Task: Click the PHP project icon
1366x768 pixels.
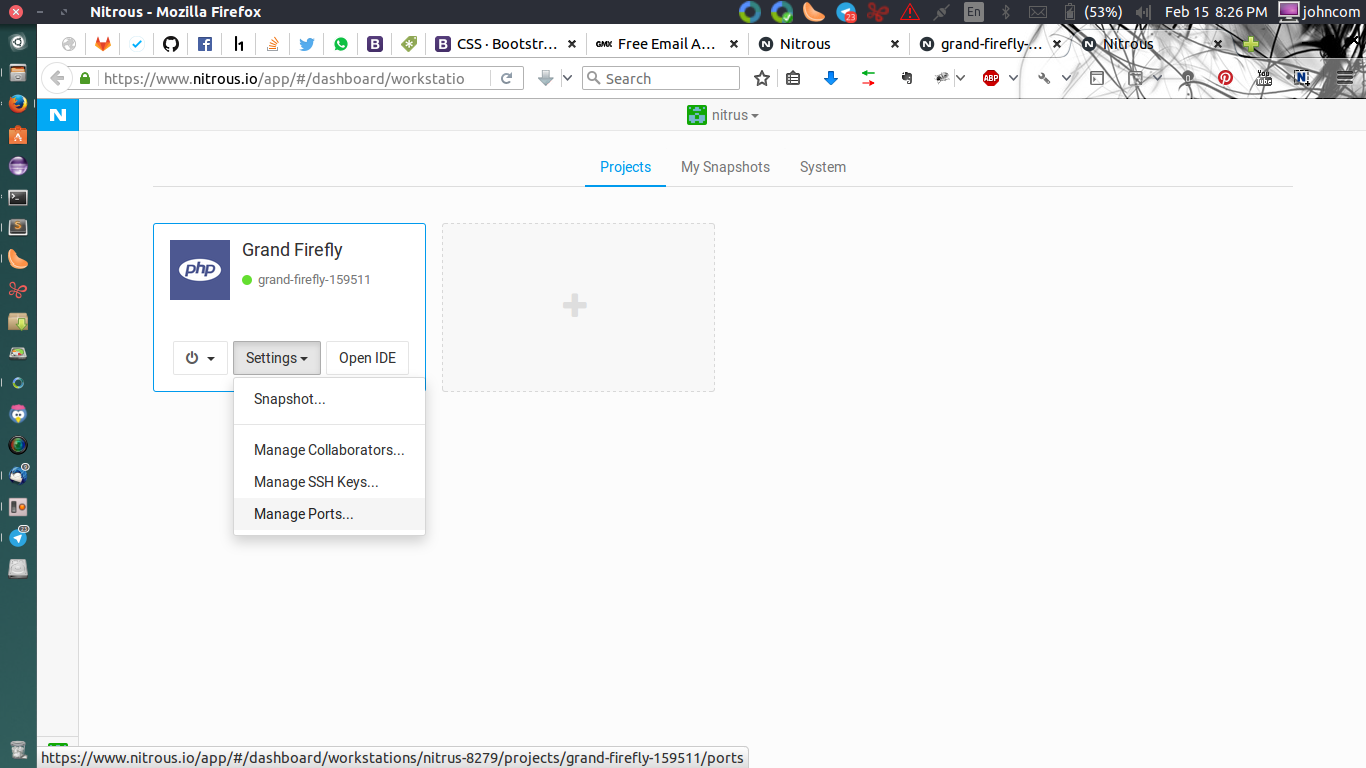Action: pos(200,269)
